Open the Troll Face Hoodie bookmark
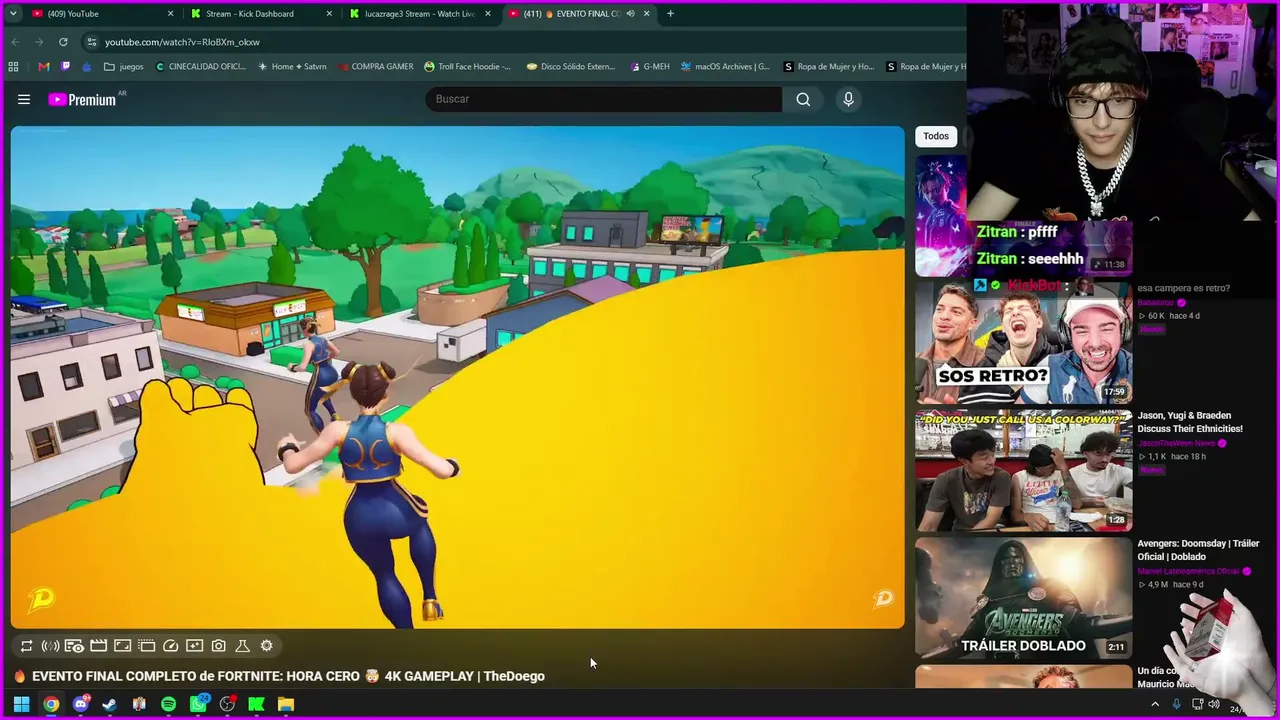The image size is (1280, 720). pos(467,67)
